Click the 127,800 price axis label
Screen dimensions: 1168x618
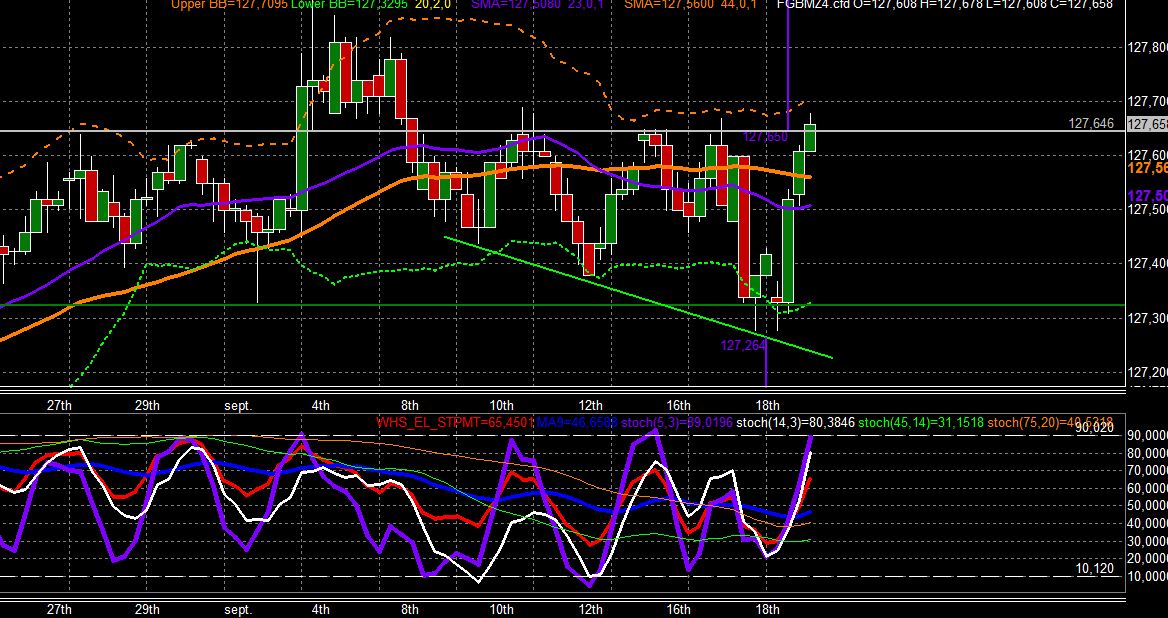point(1148,48)
